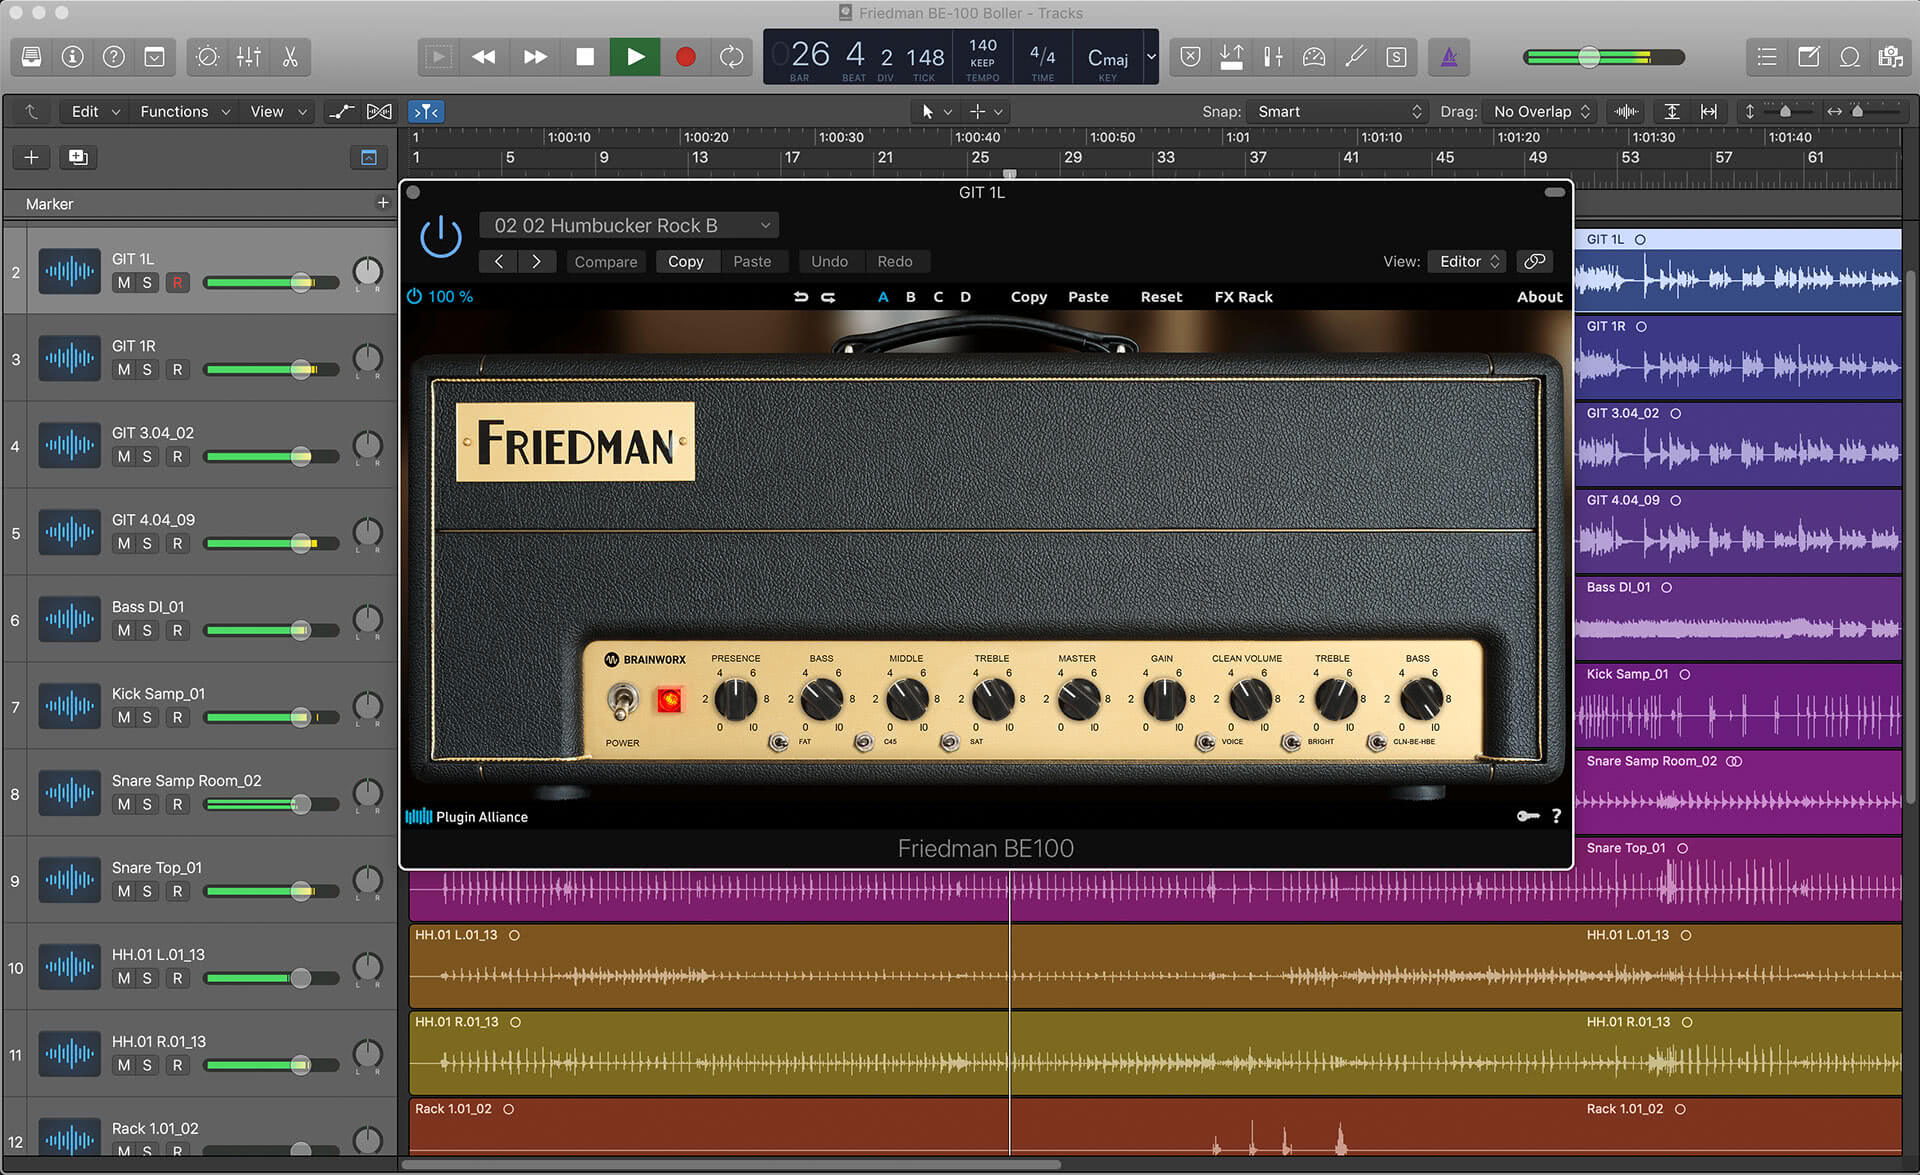Go to previous preset arrow
1920x1175 pixels.
pos(498,261)
